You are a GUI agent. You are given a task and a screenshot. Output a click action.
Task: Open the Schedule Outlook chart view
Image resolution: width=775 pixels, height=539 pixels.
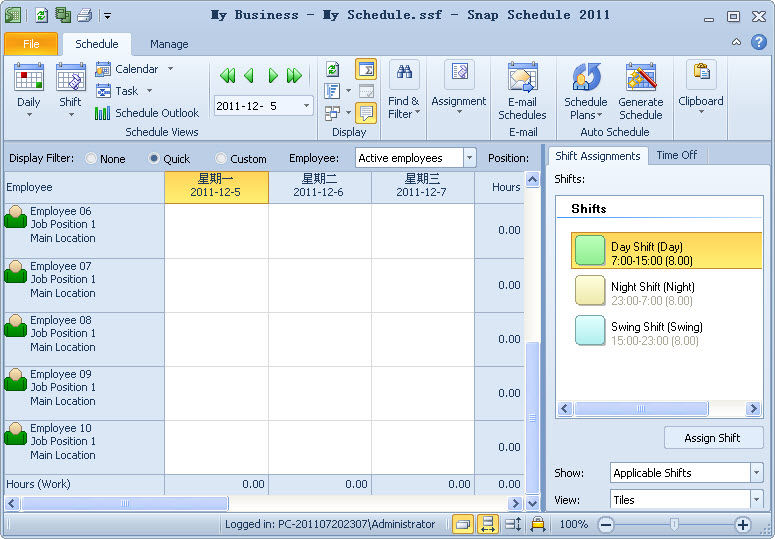(x=147, y=113)
